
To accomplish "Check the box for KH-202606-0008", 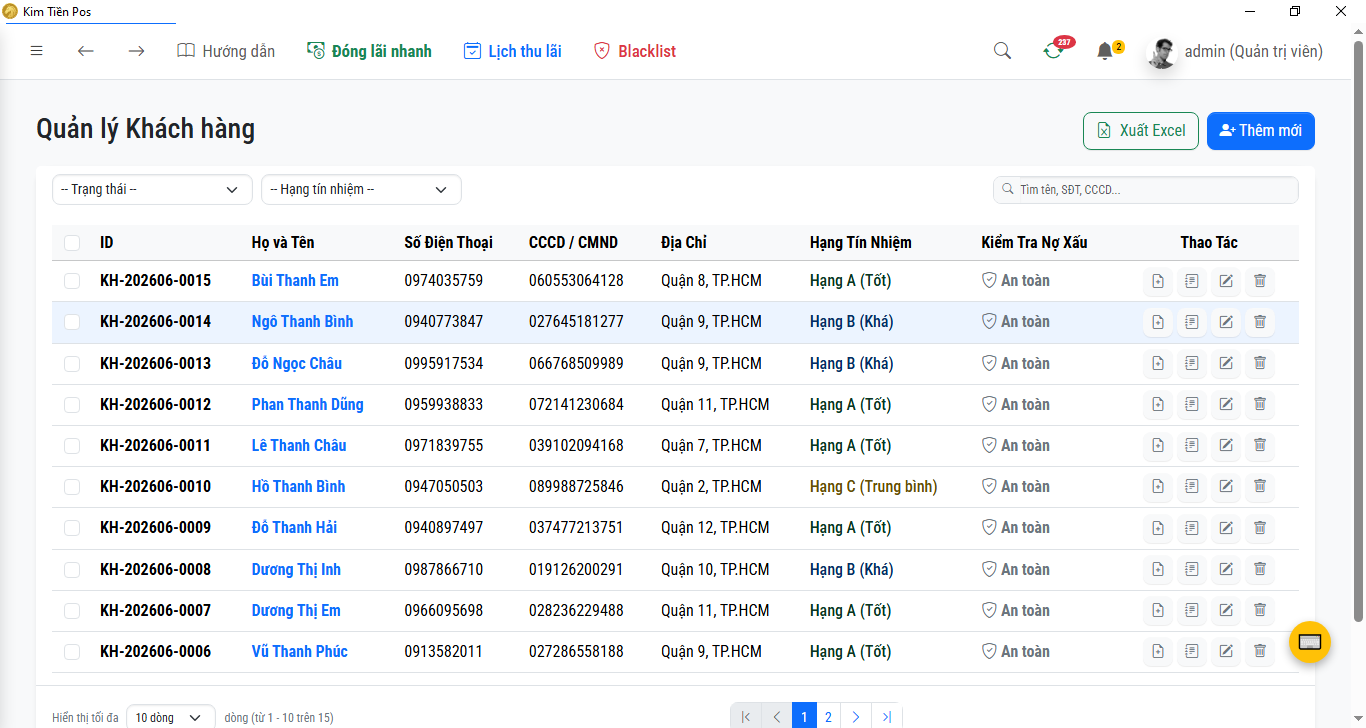I will tap(72, 569).
